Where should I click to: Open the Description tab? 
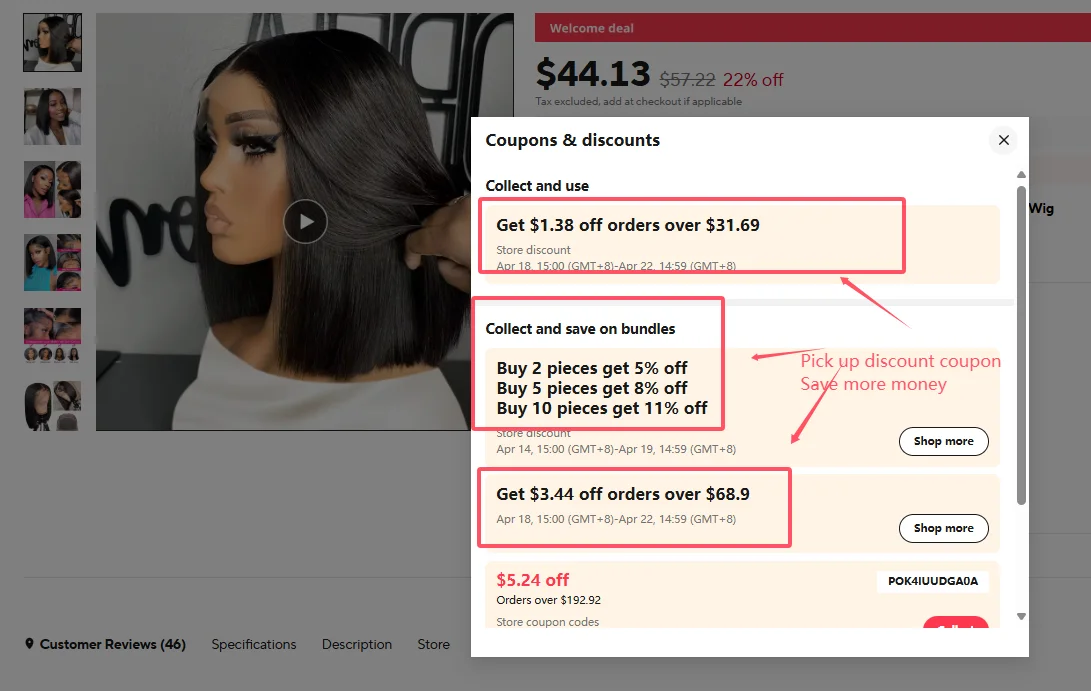click(357, 644)
